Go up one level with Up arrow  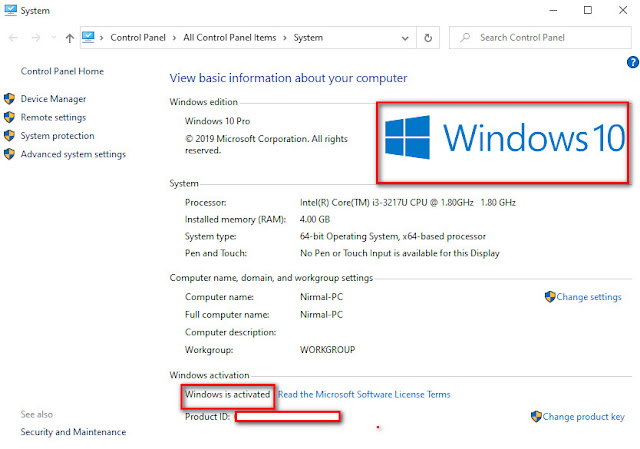pos(69,38)
